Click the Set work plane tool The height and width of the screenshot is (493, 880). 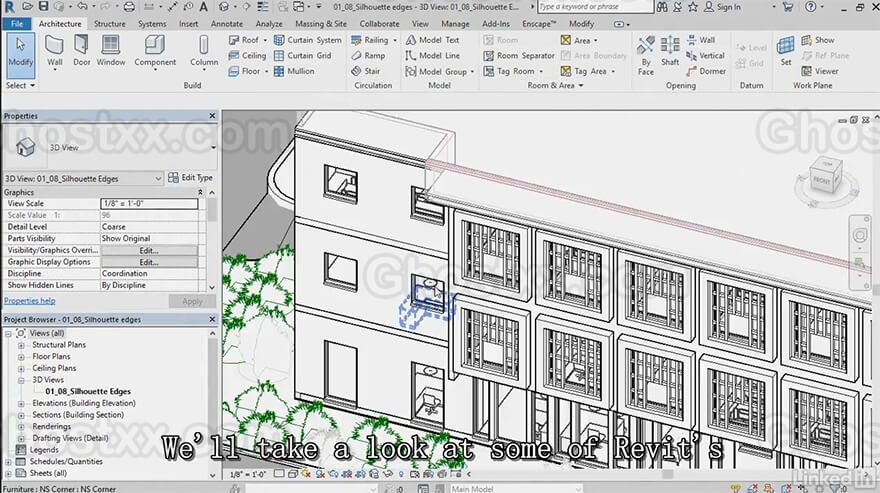786,52
